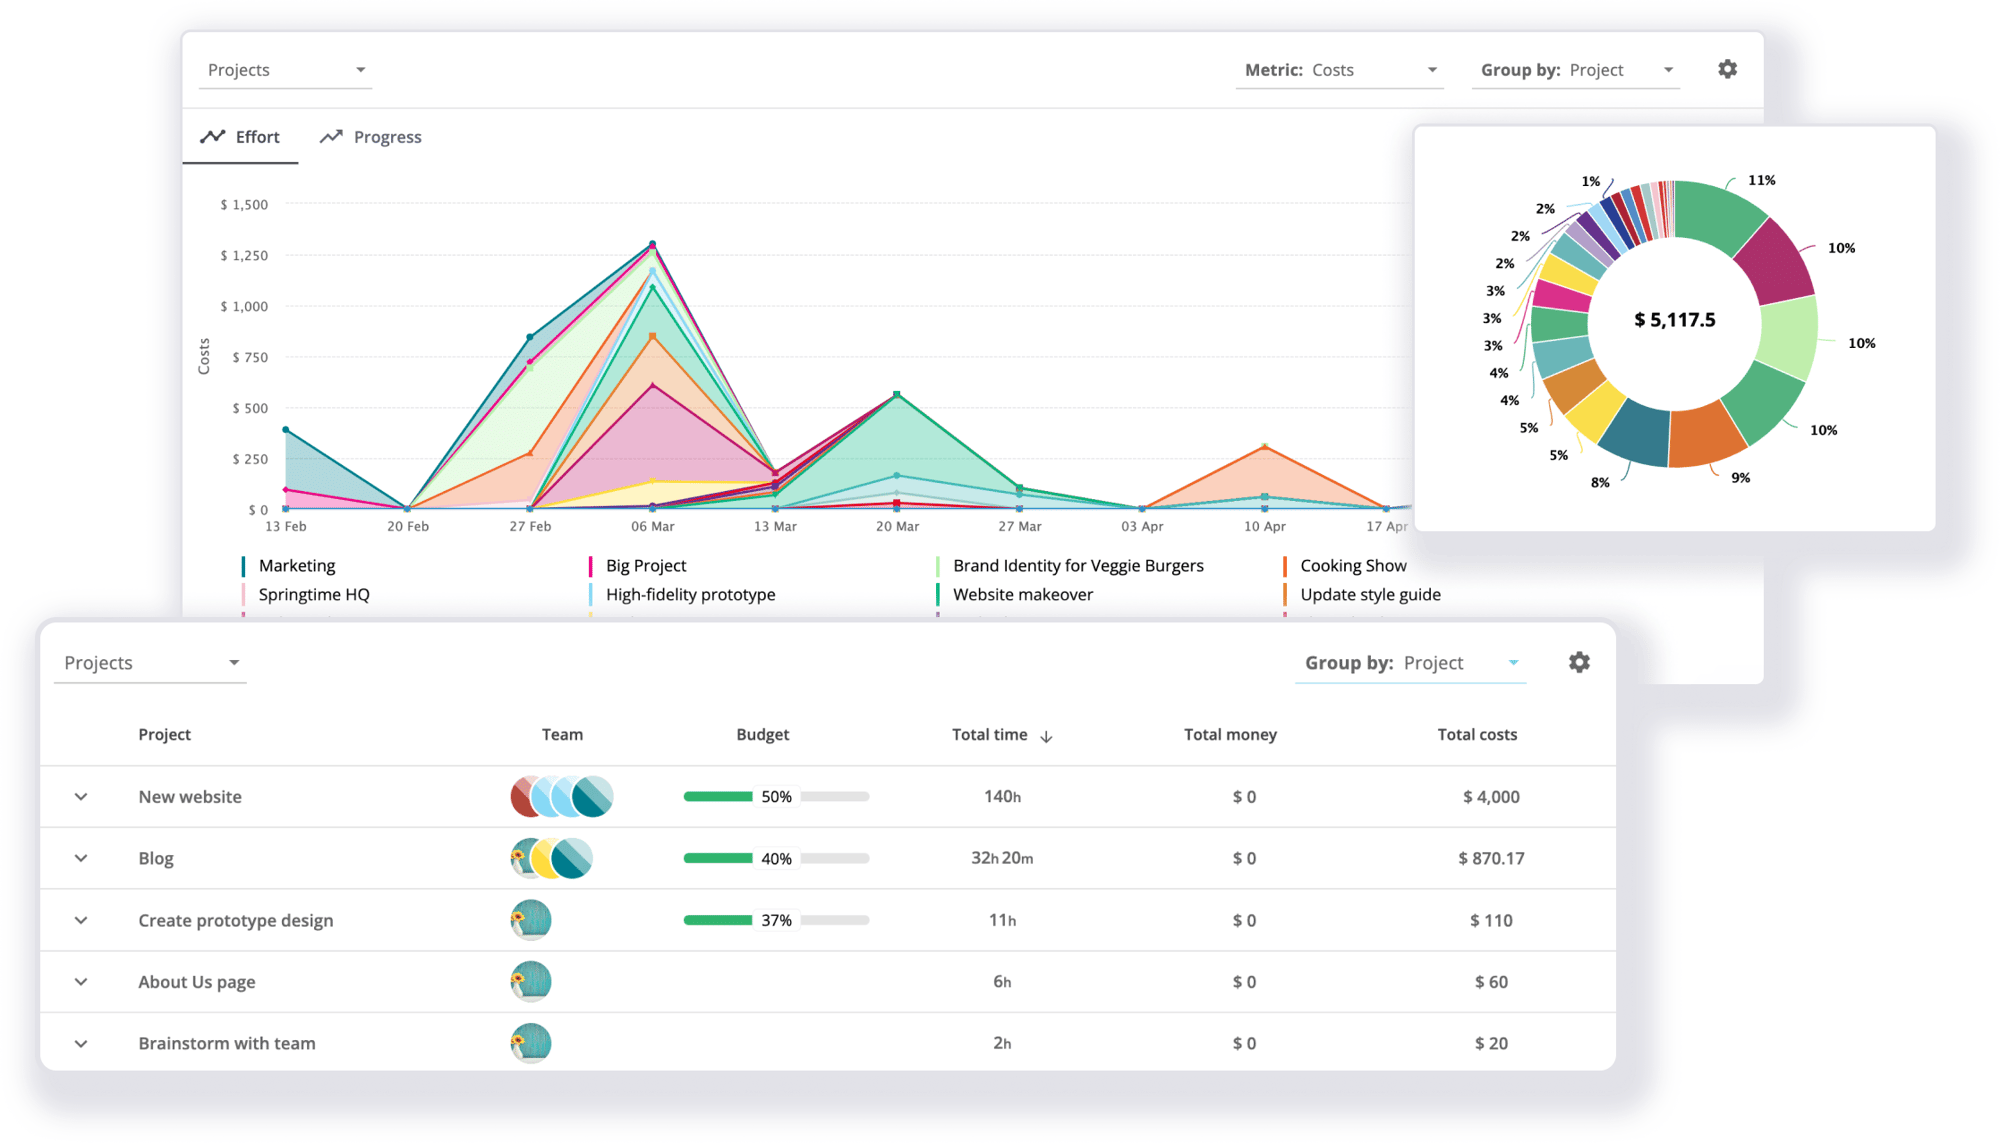Click the $ 60 total costs cell
2000x1143 pixels.
pyautogui.click(x=1491, y=982)
